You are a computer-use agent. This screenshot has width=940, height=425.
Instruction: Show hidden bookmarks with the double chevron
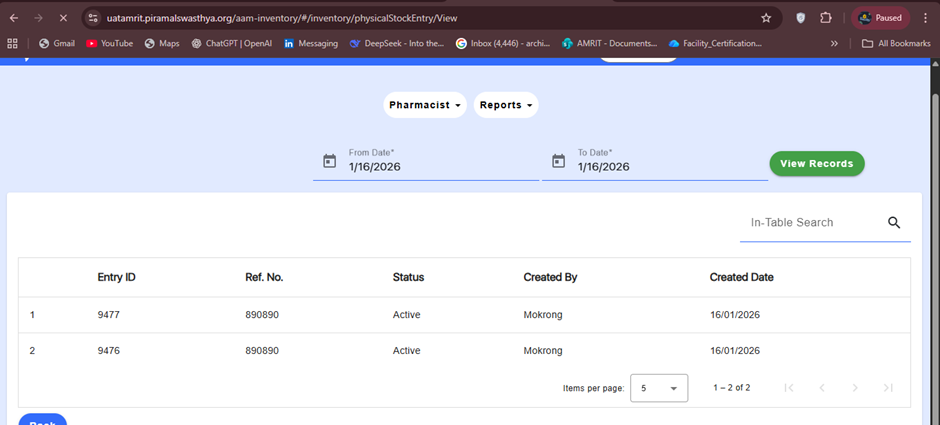834,43
